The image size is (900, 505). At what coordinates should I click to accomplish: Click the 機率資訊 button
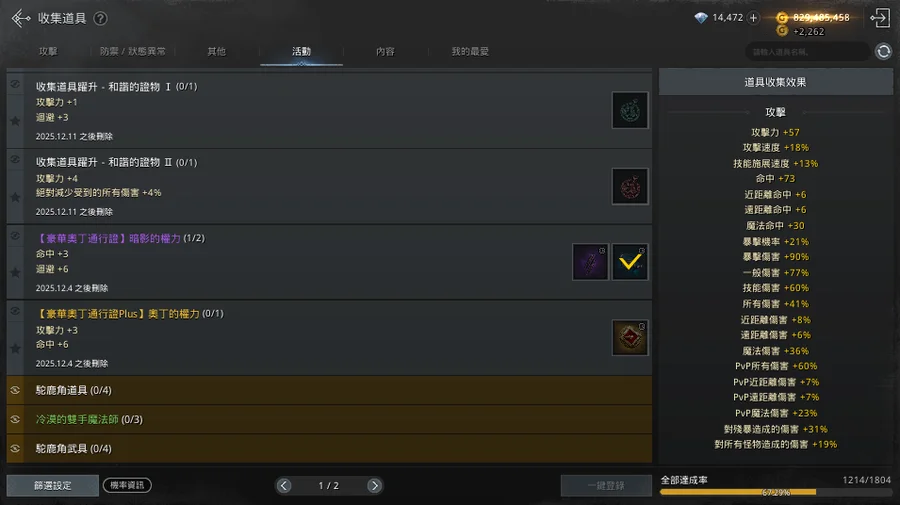(x=127, y=485)
